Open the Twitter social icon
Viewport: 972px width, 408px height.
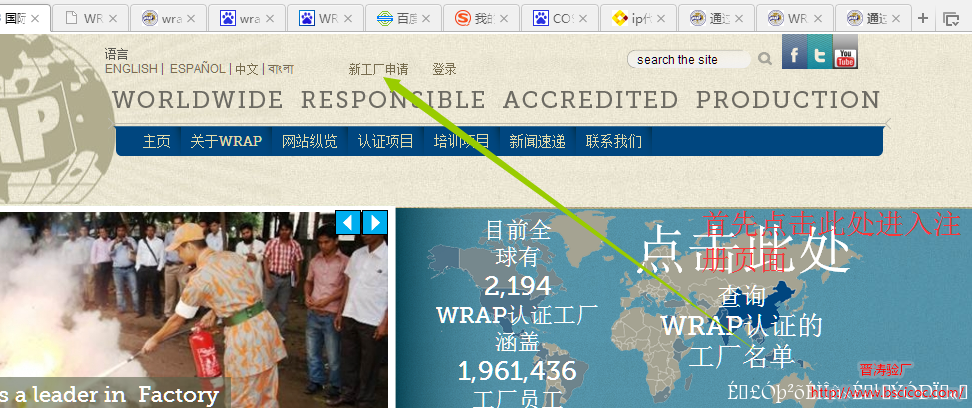[820, 53]
